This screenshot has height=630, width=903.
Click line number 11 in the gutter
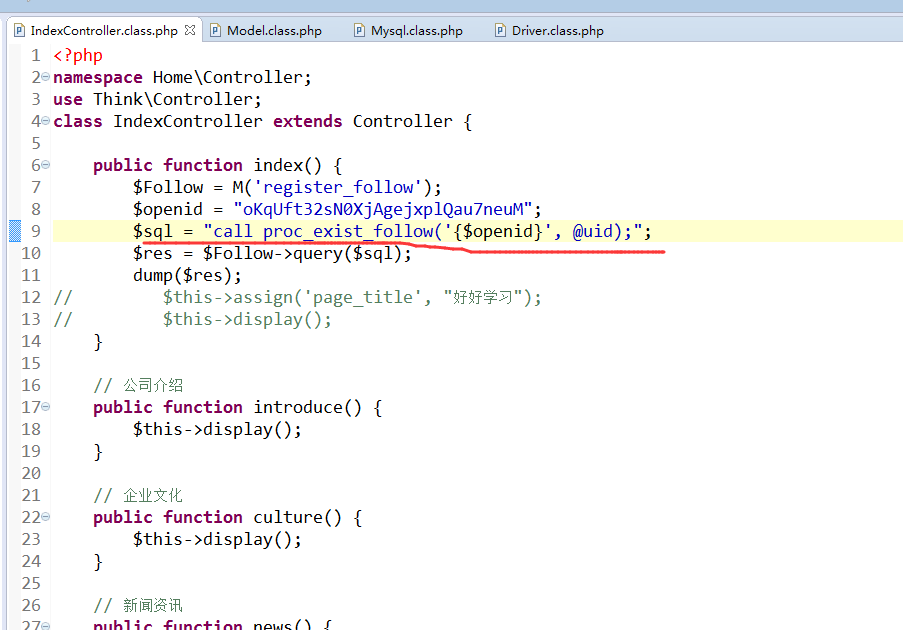click(x=31, y=276)
